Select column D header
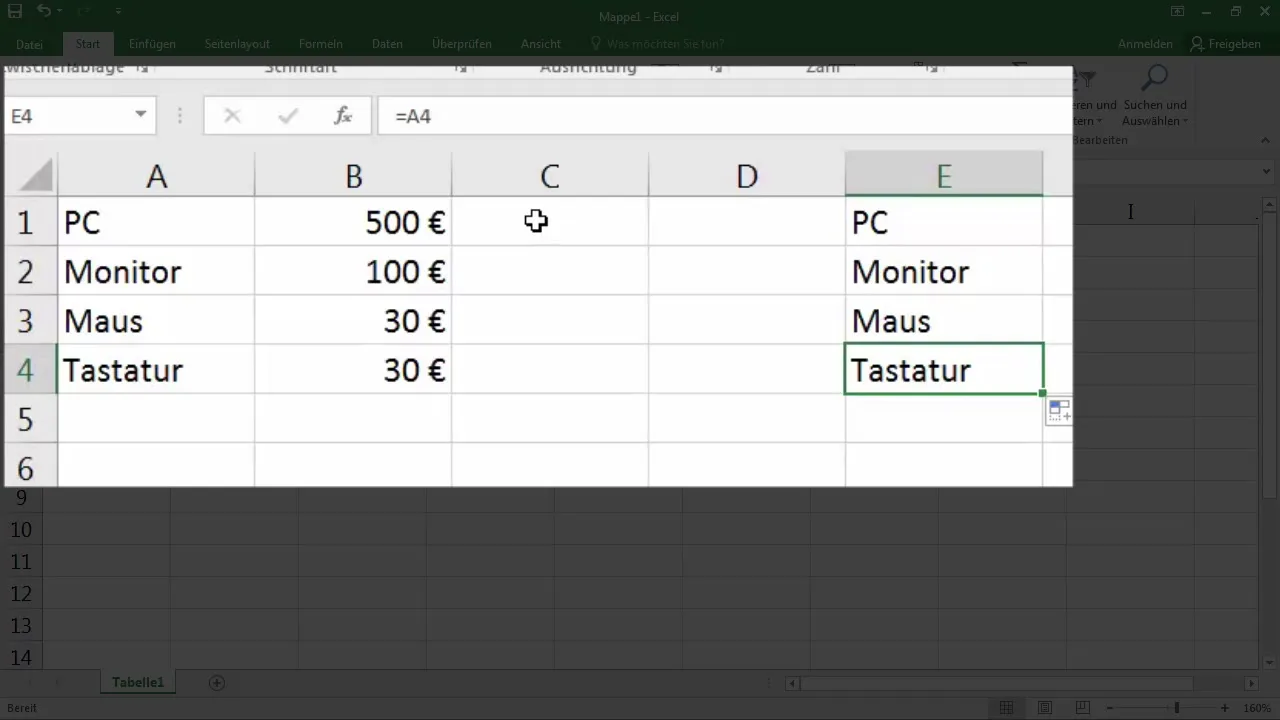 (x=747, y=176)
